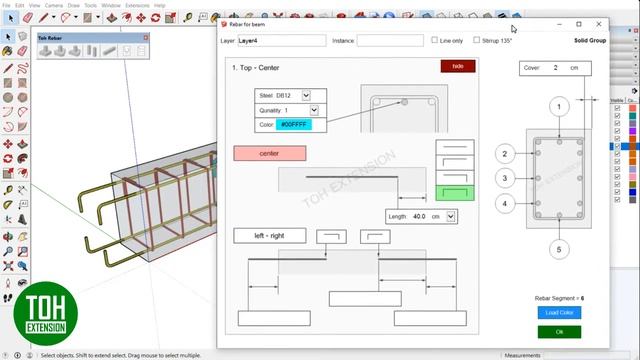Image resolution: width=640 pixels, height=360 pixels.
Task: Click the Zoom Window tool in left toolbar
Action: coord(22,251)
